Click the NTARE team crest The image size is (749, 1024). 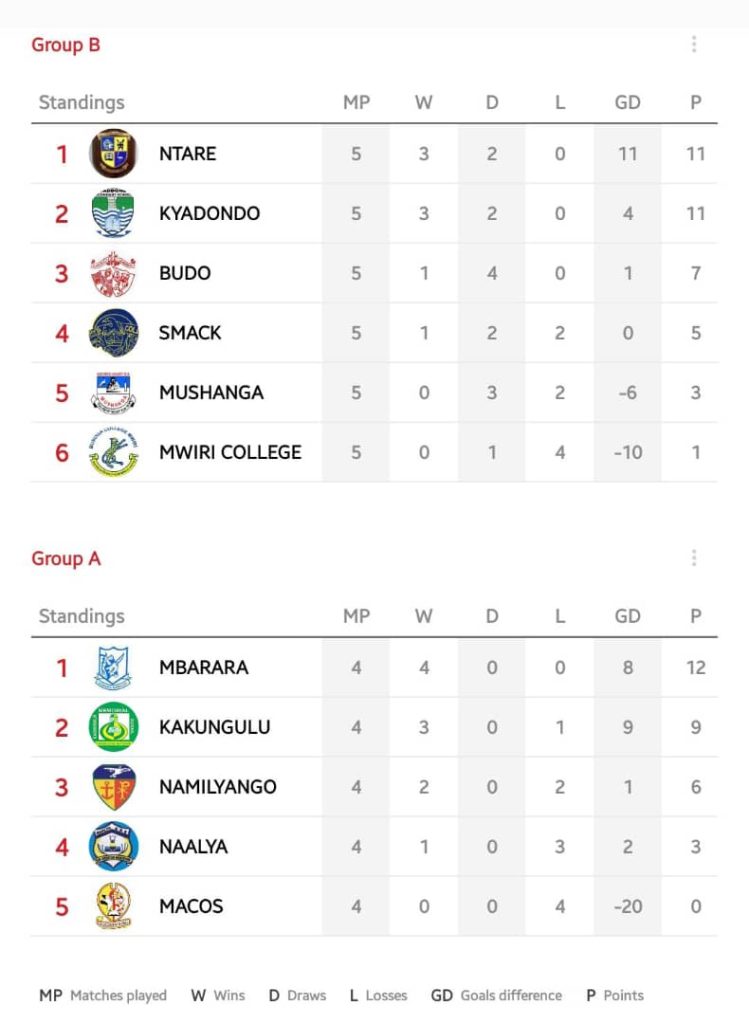[x=114, y=153]
